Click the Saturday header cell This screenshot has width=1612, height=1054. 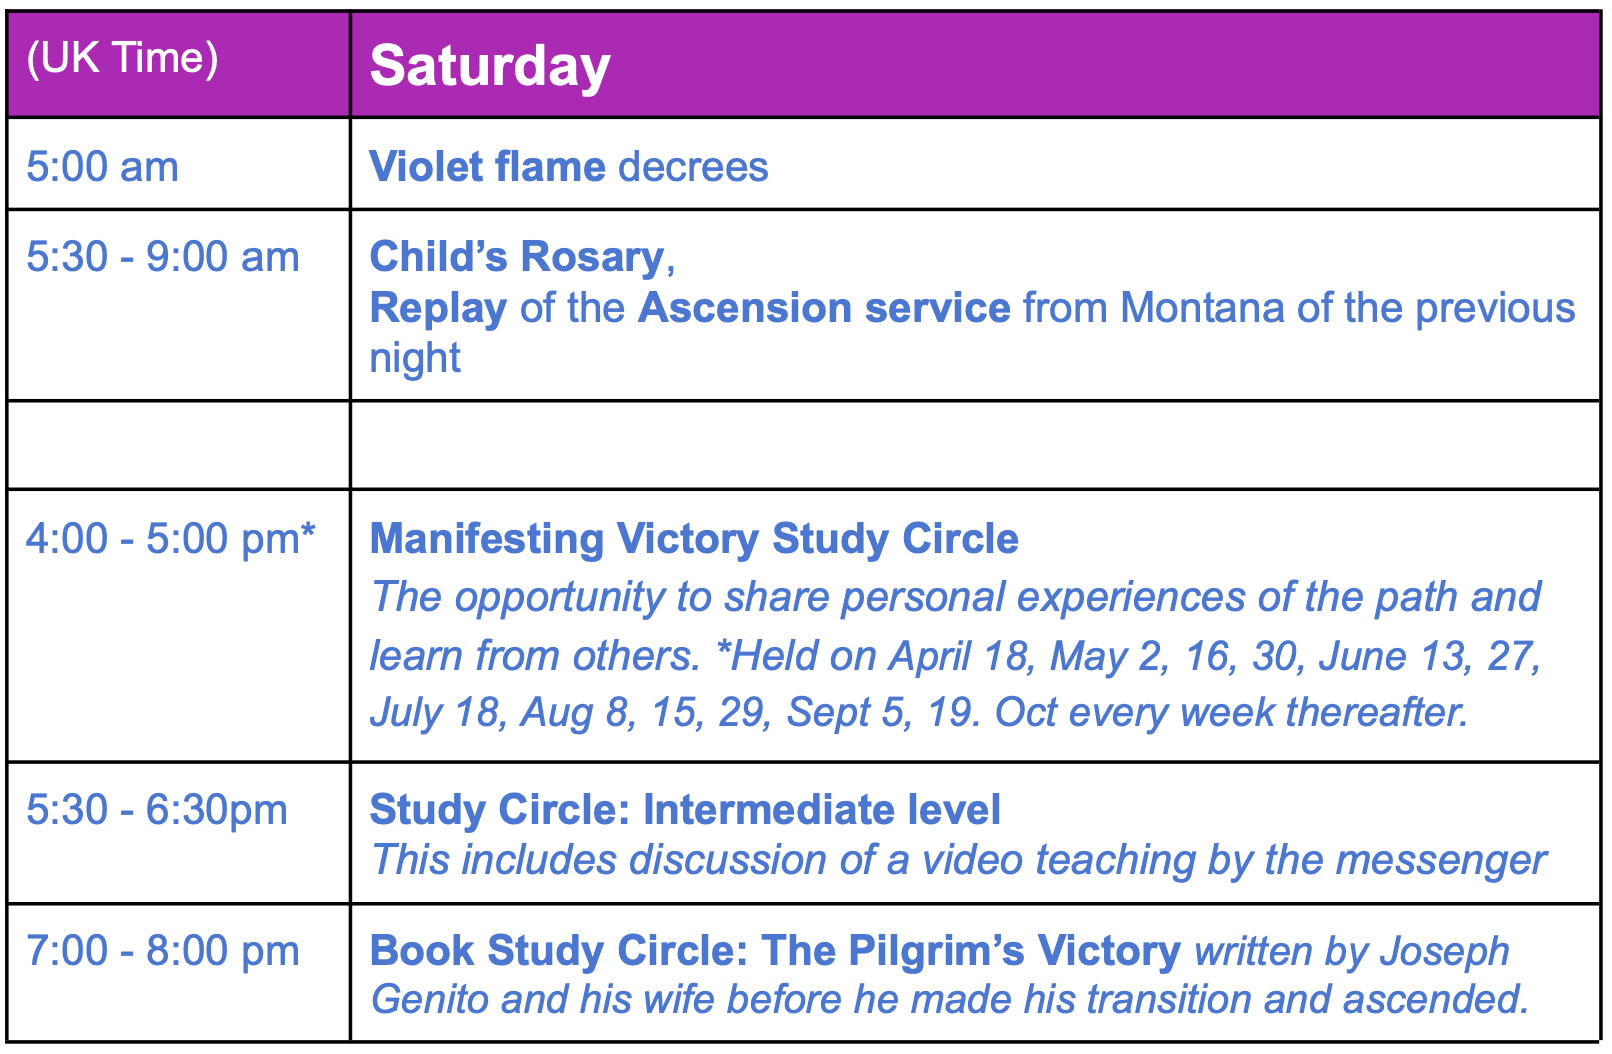coord(976,65)
